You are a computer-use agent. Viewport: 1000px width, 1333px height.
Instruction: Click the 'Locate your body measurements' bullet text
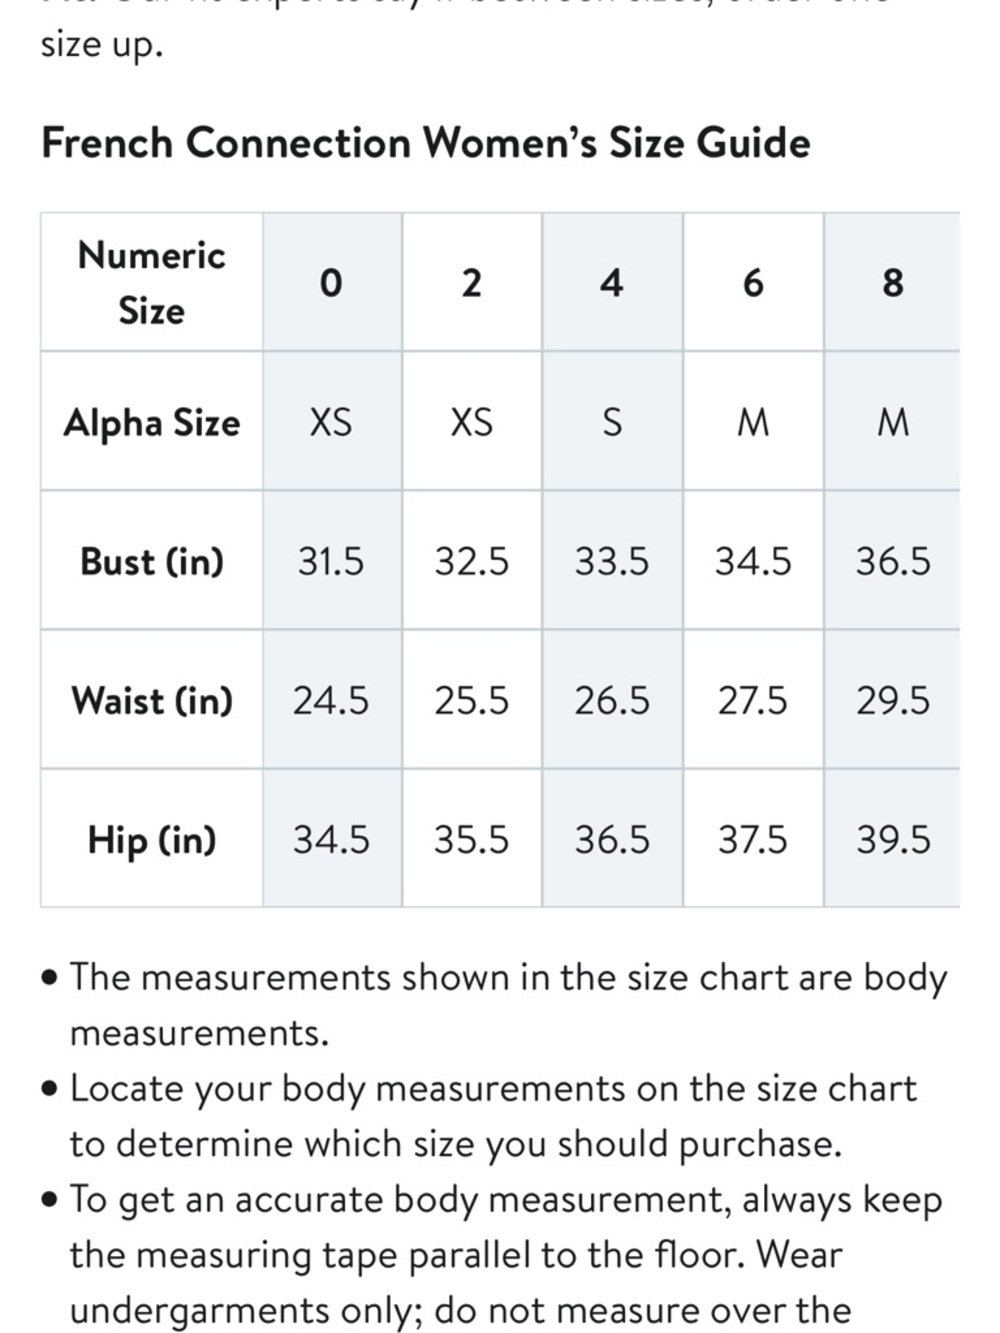click(x=480, y=1115)
